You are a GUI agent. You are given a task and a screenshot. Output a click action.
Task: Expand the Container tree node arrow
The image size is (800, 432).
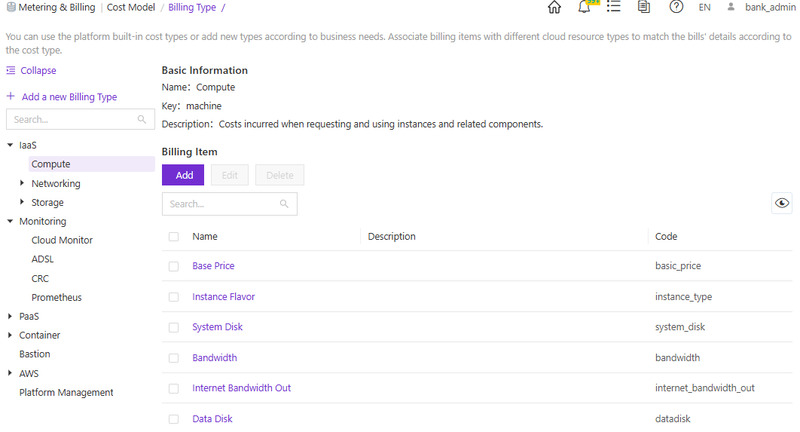point(10,335)
